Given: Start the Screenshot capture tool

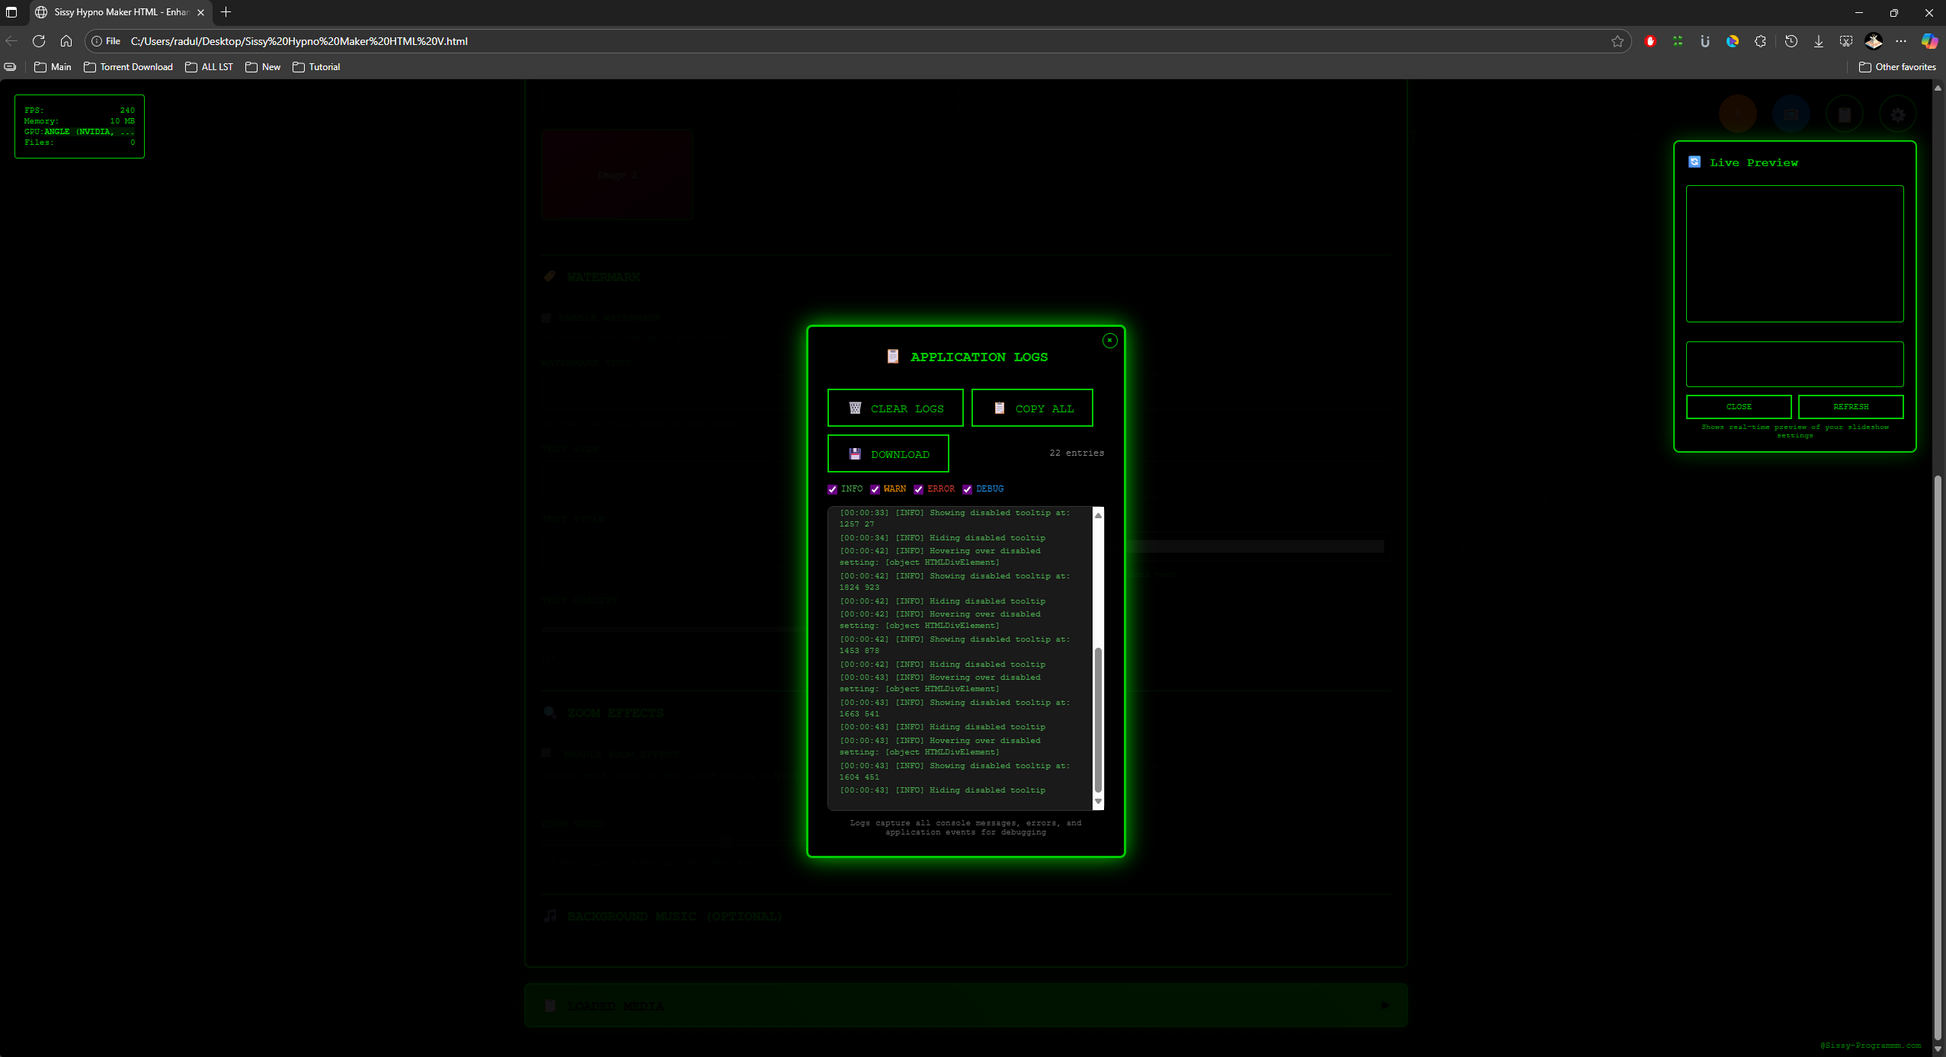Looking at the screenshot, I should pyautogui.click(x=1846, y=41).
